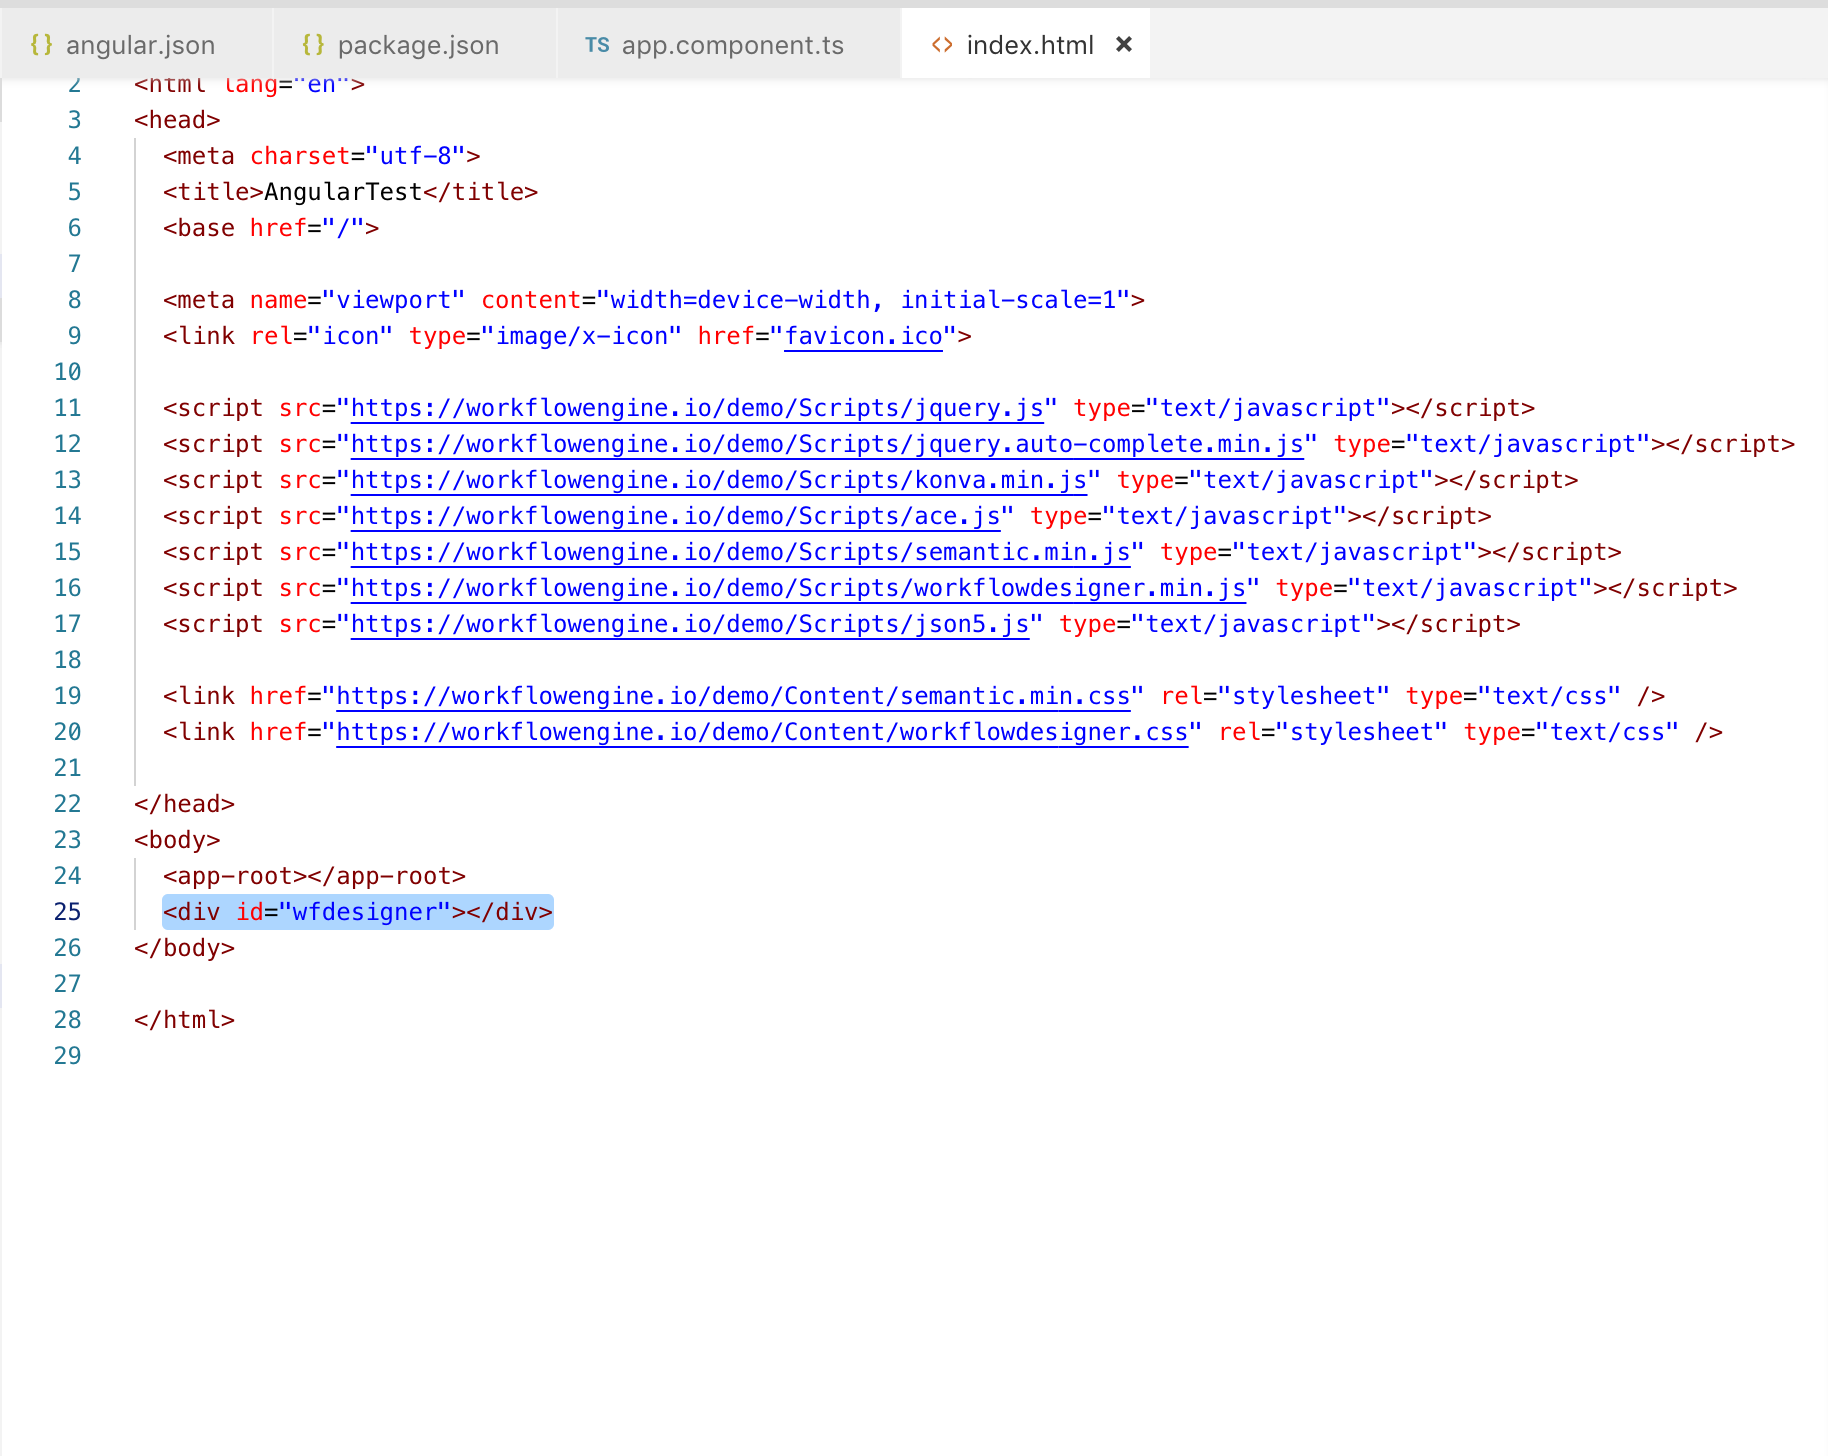1828x1456 pixels.
Task: Click line number 25 in the gutter
Action: tap(67, 912)
